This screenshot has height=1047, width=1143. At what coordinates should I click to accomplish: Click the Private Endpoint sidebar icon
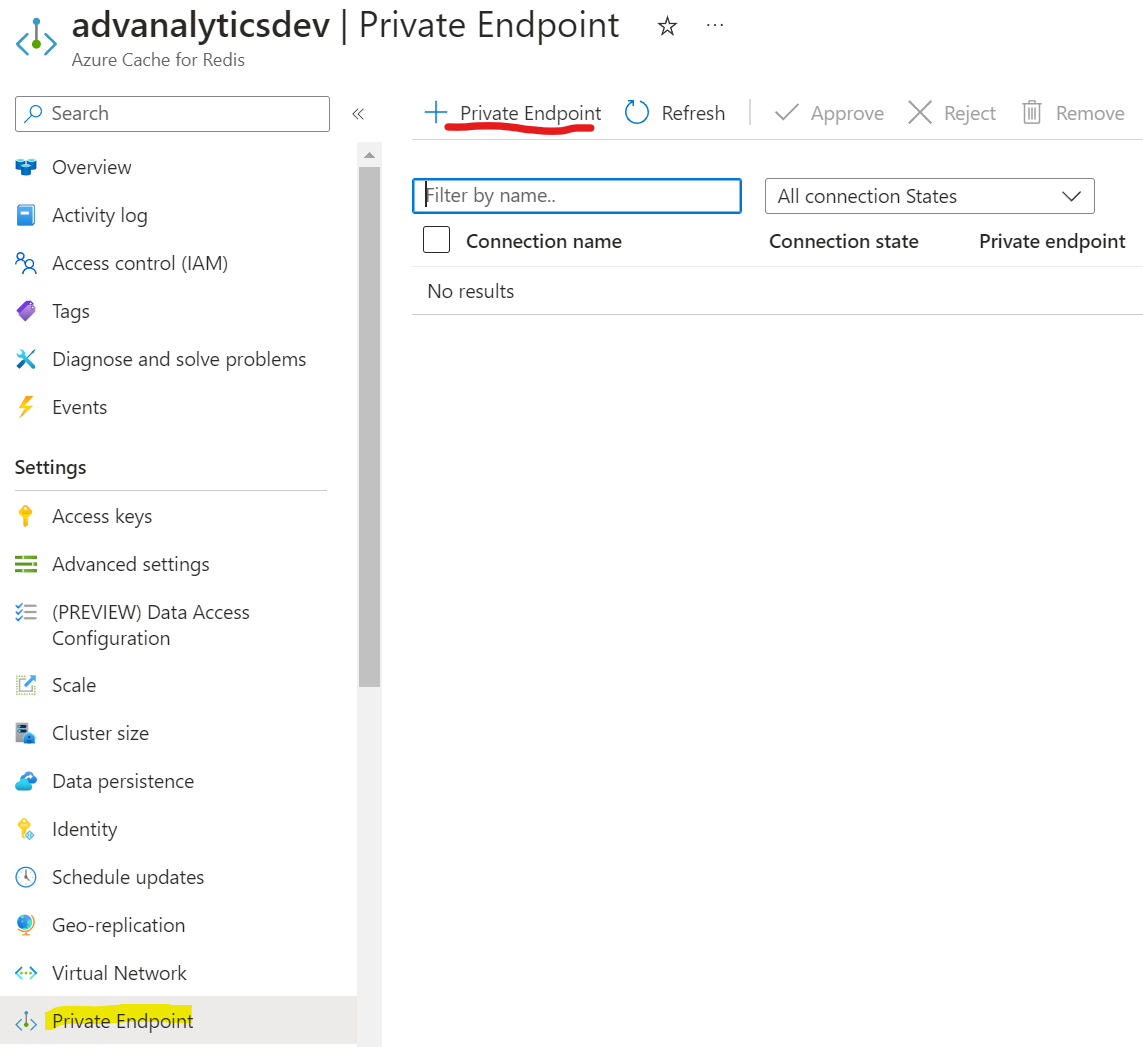26,1021
